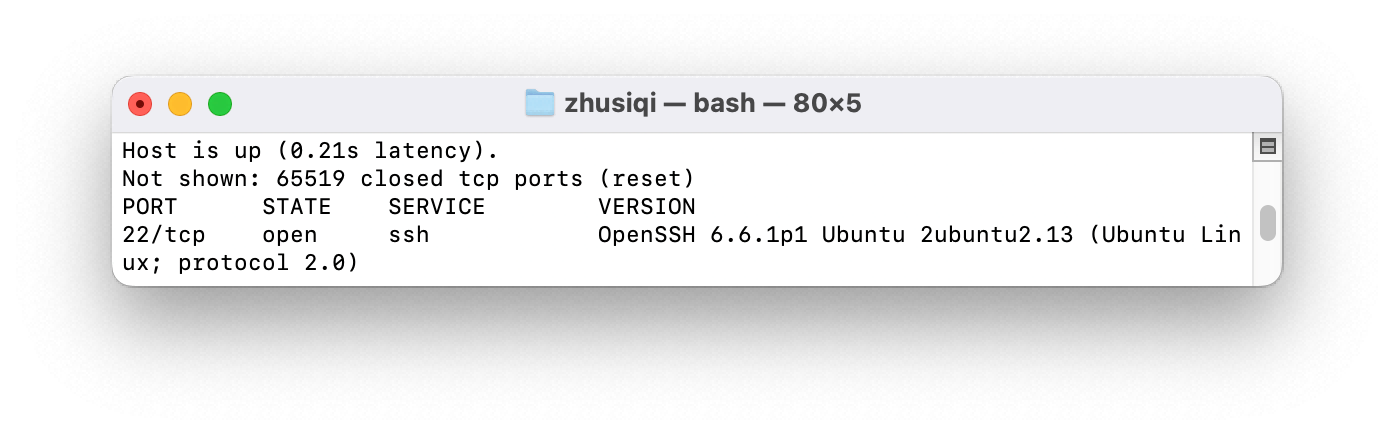The image size is (1394, 434).
Task: Click the 'ssh' service name
Action: coord(408,235)
